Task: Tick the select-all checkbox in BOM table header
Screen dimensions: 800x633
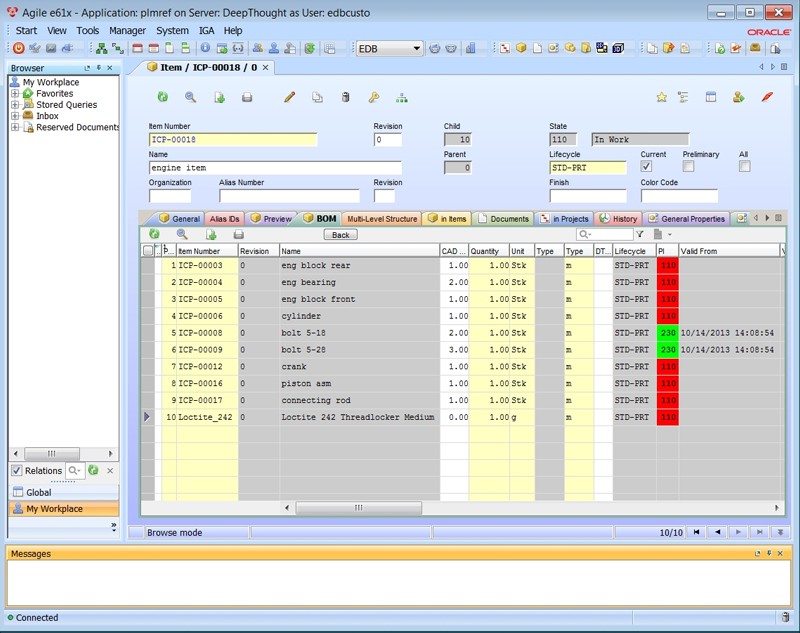Action: coord(148,250)
